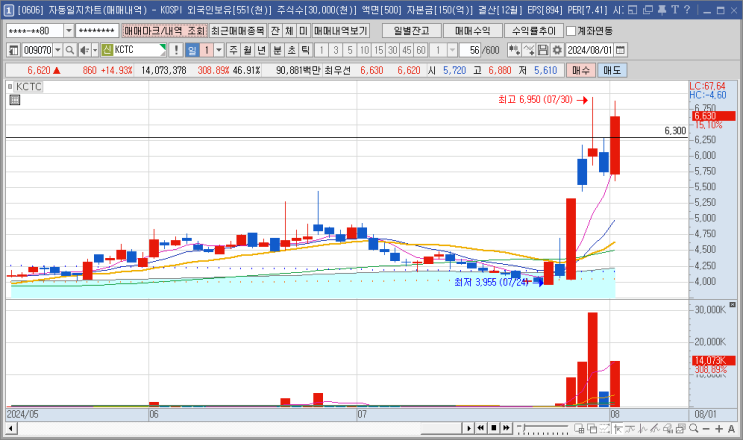Open the 최근매매종목 tab
Viewport: 743px width, 440px height.
tap(237, 31)
